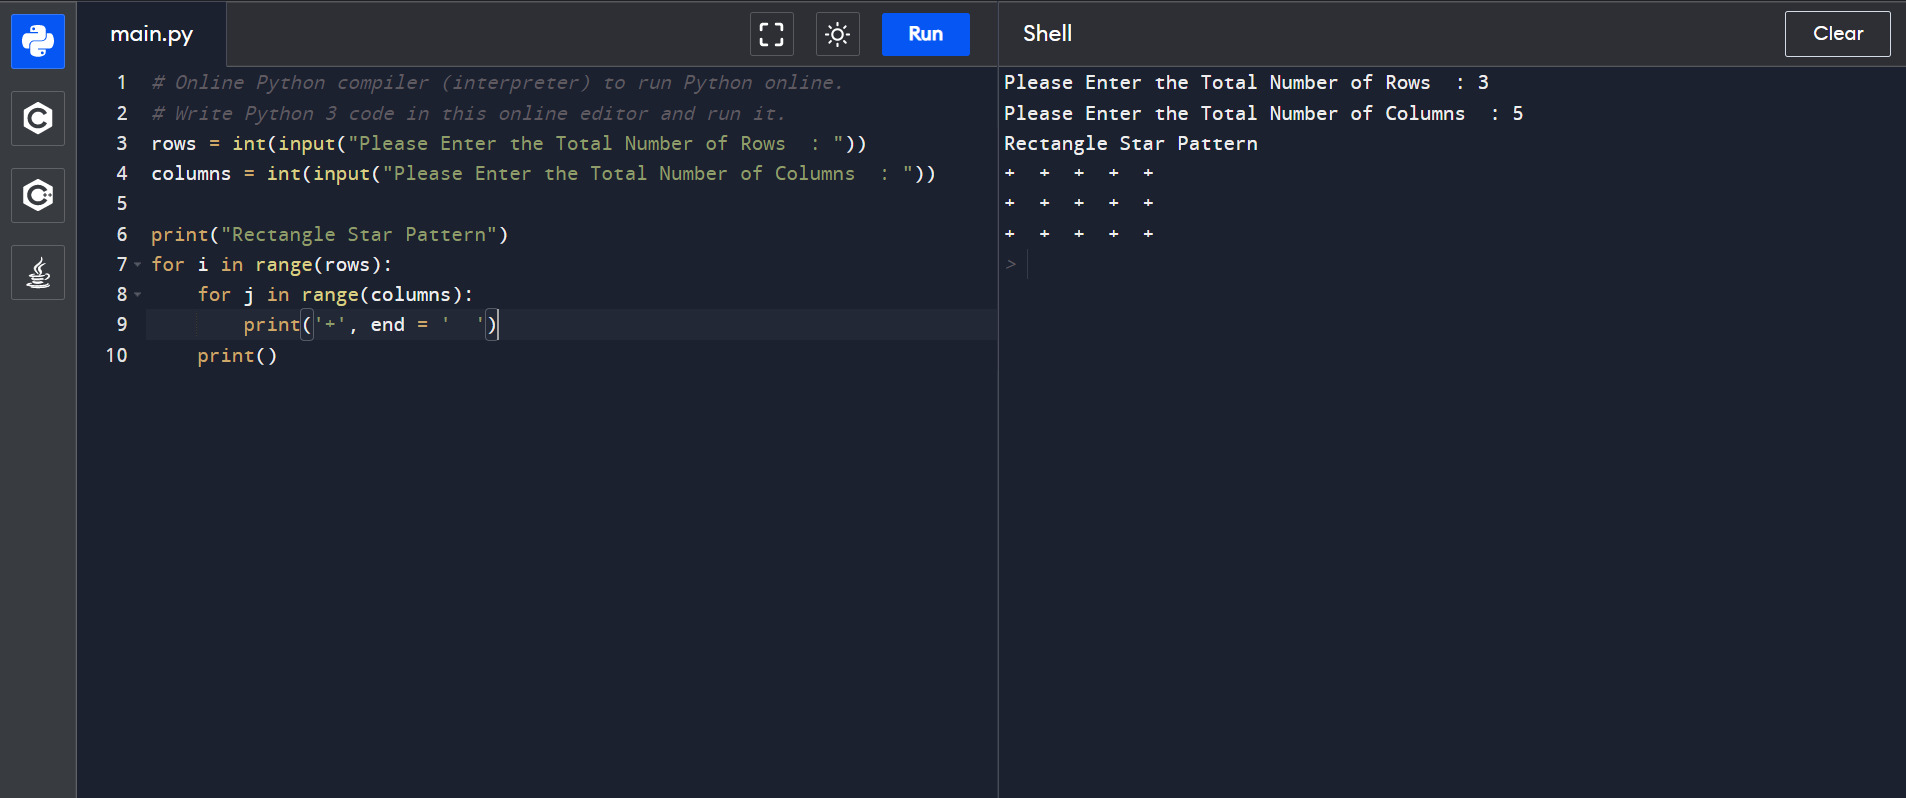Click the 'columns' variable at start of line 4
This screenshot has height=798, width=1906.
click(191, 174)
